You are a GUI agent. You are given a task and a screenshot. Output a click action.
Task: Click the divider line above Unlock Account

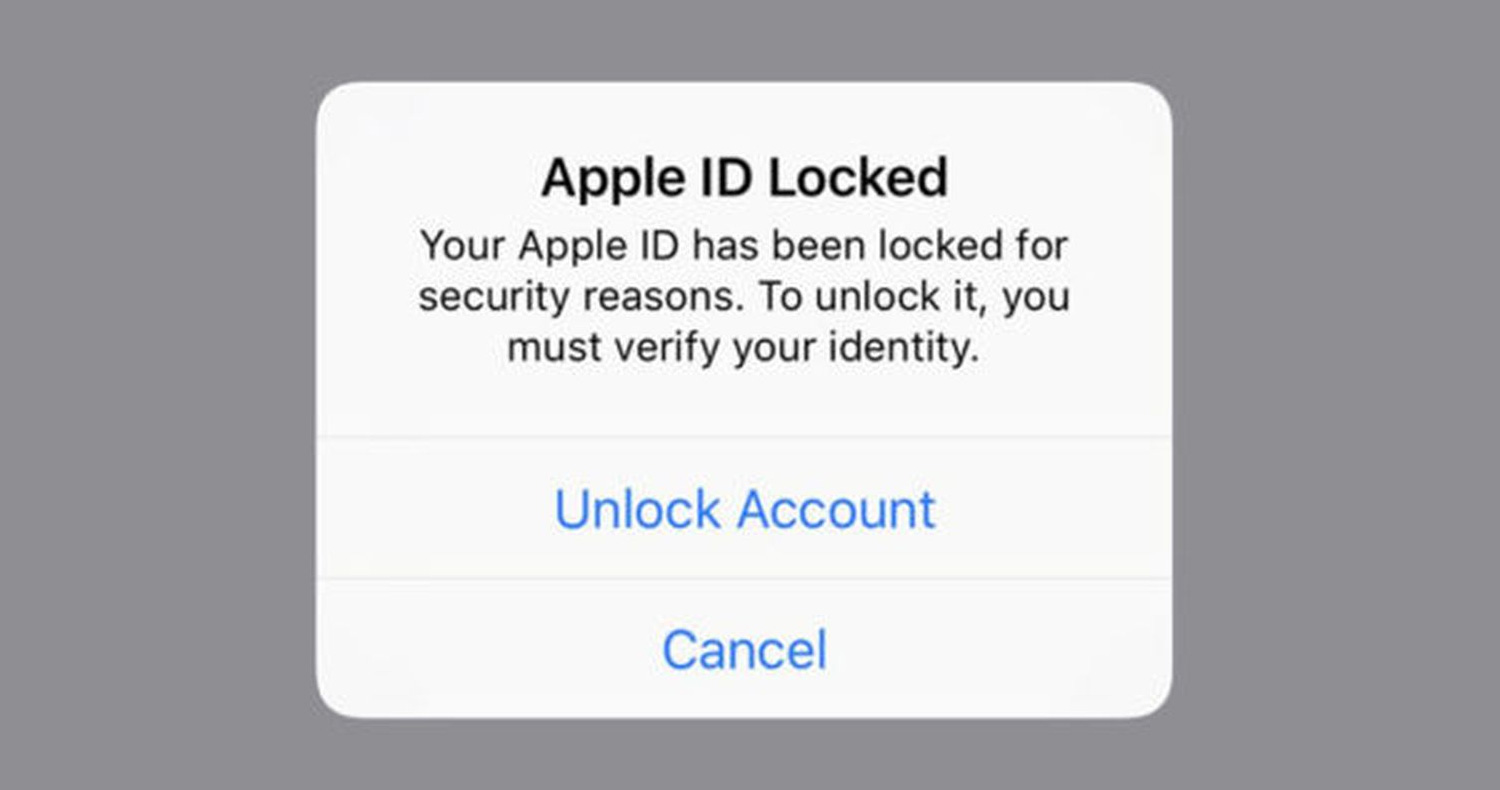point(744,437)
